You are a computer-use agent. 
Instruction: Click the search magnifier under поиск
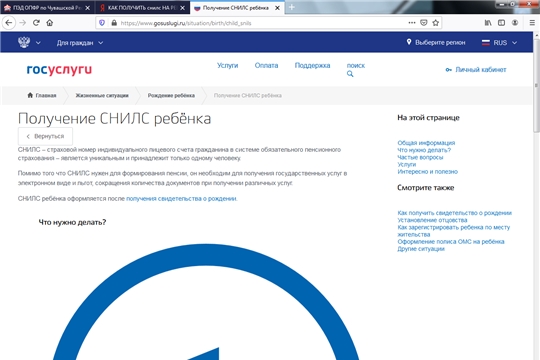350,74
